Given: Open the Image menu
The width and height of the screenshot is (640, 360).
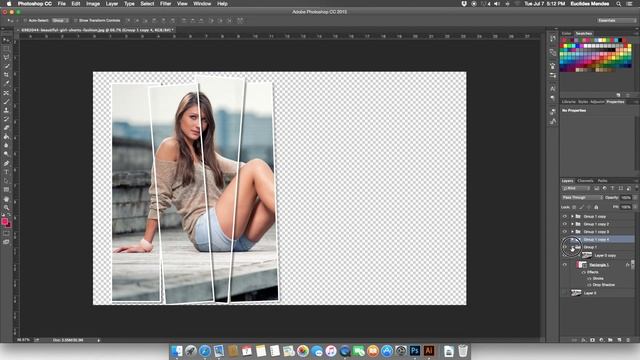Looking at the screenshot, I should pyautogui.click(x=93, y=4).
